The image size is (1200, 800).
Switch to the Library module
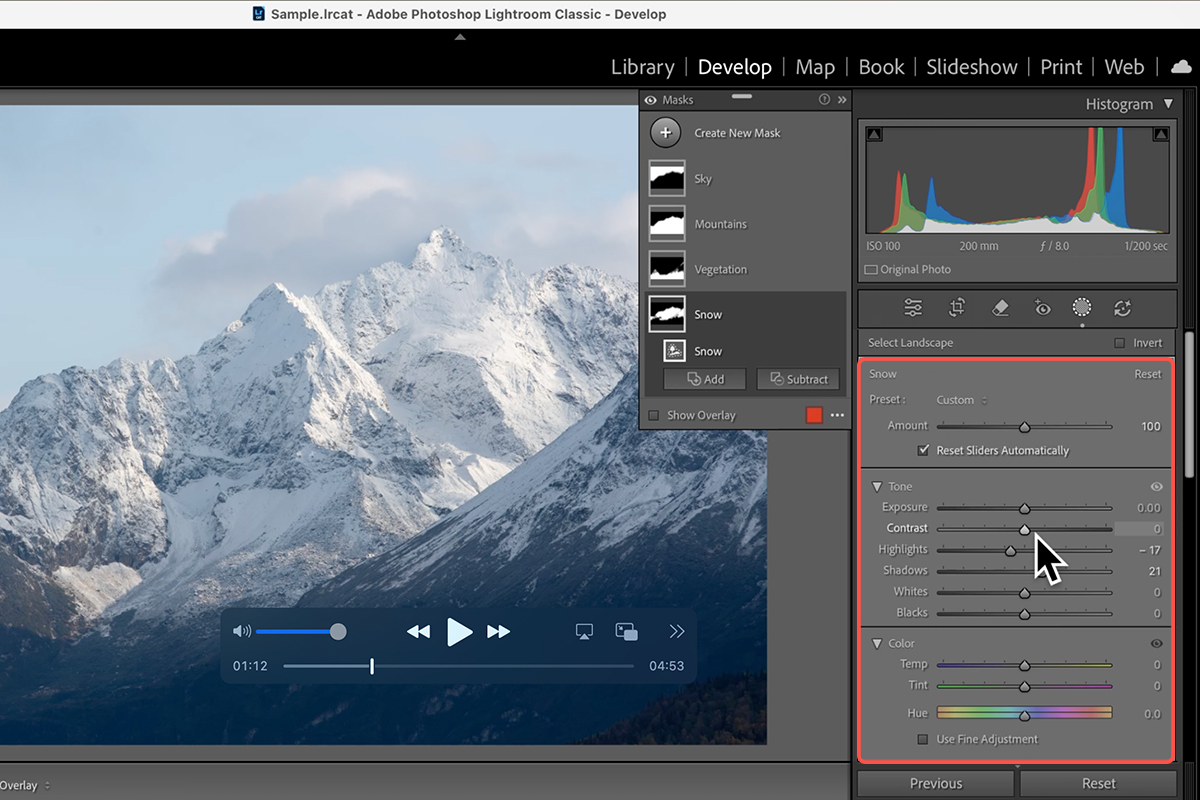tap(642, 67)
